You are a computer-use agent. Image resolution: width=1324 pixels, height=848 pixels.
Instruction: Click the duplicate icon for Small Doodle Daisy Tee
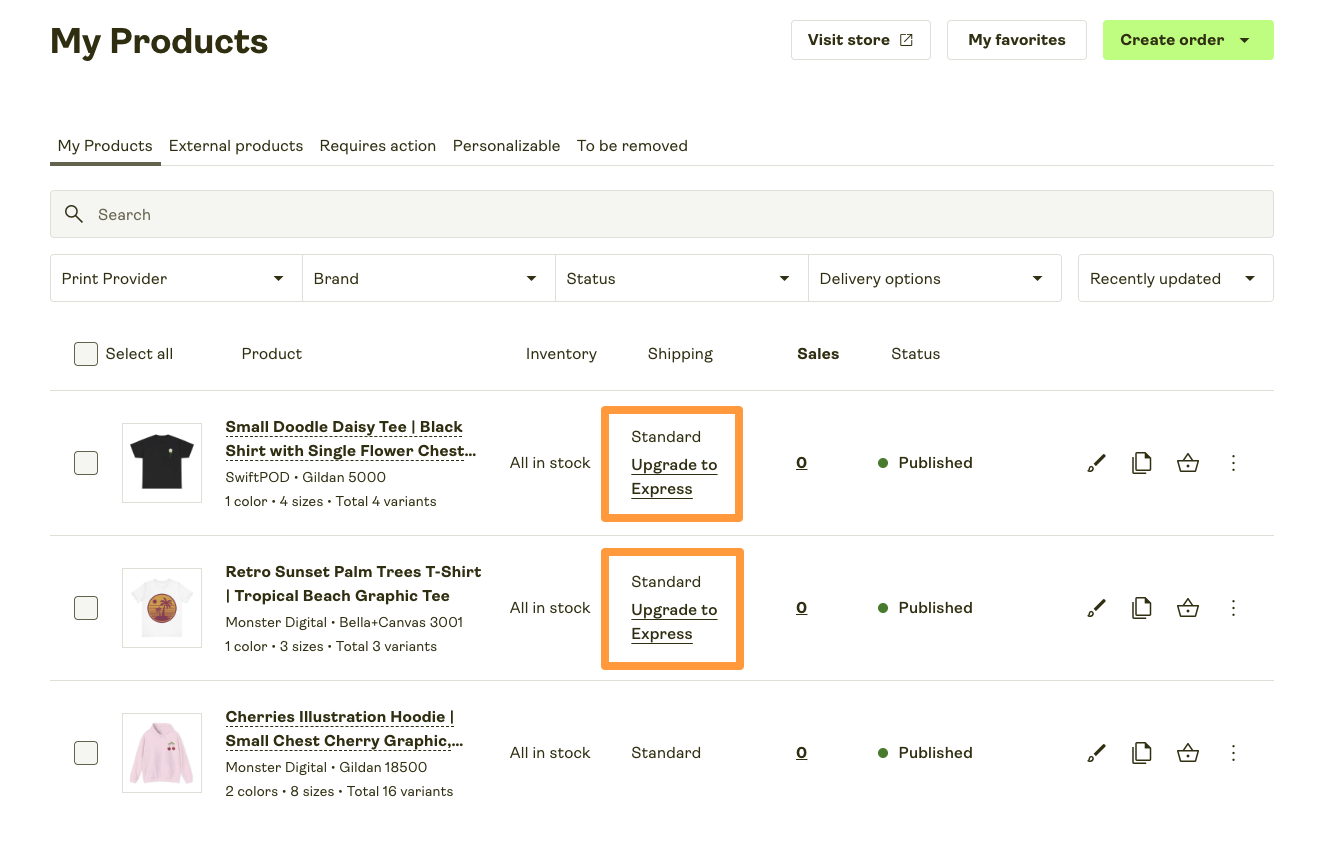pyautogui.click(x=1142, y=462)
